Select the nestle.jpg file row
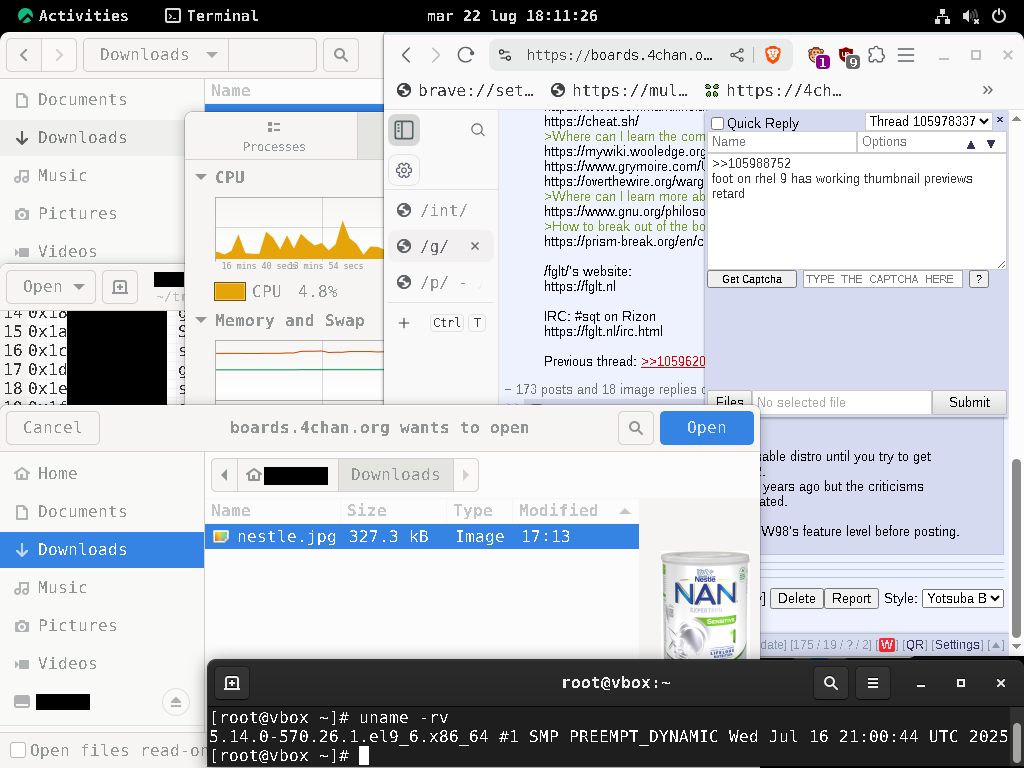Screen dimensions: 1024x768 point(422,537)
